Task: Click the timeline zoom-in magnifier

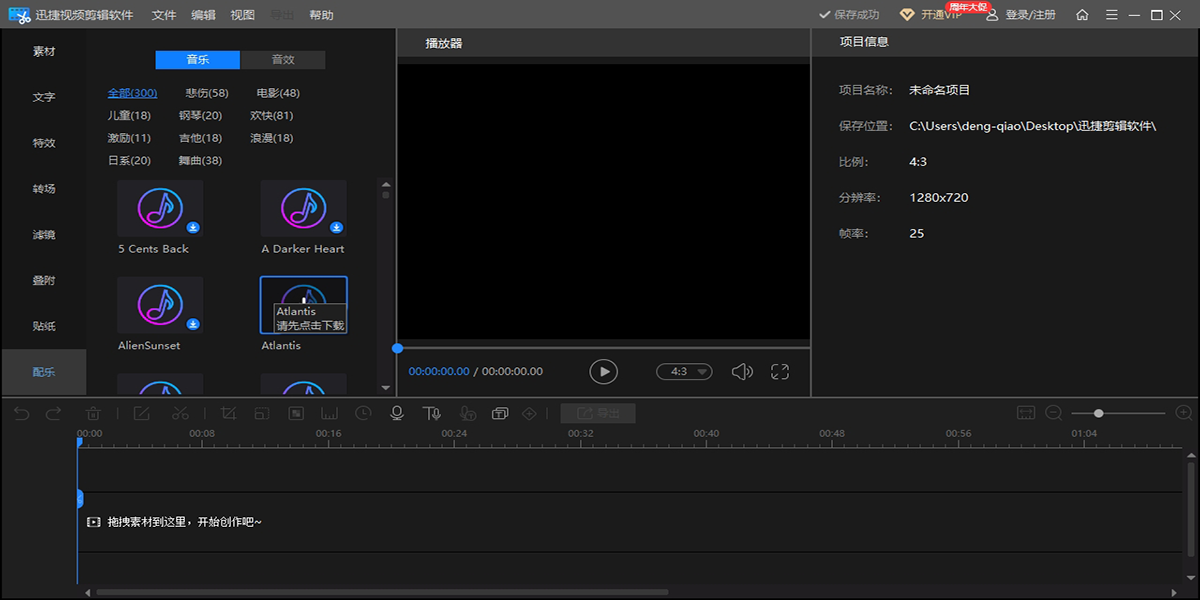Action: point(1184,413)
